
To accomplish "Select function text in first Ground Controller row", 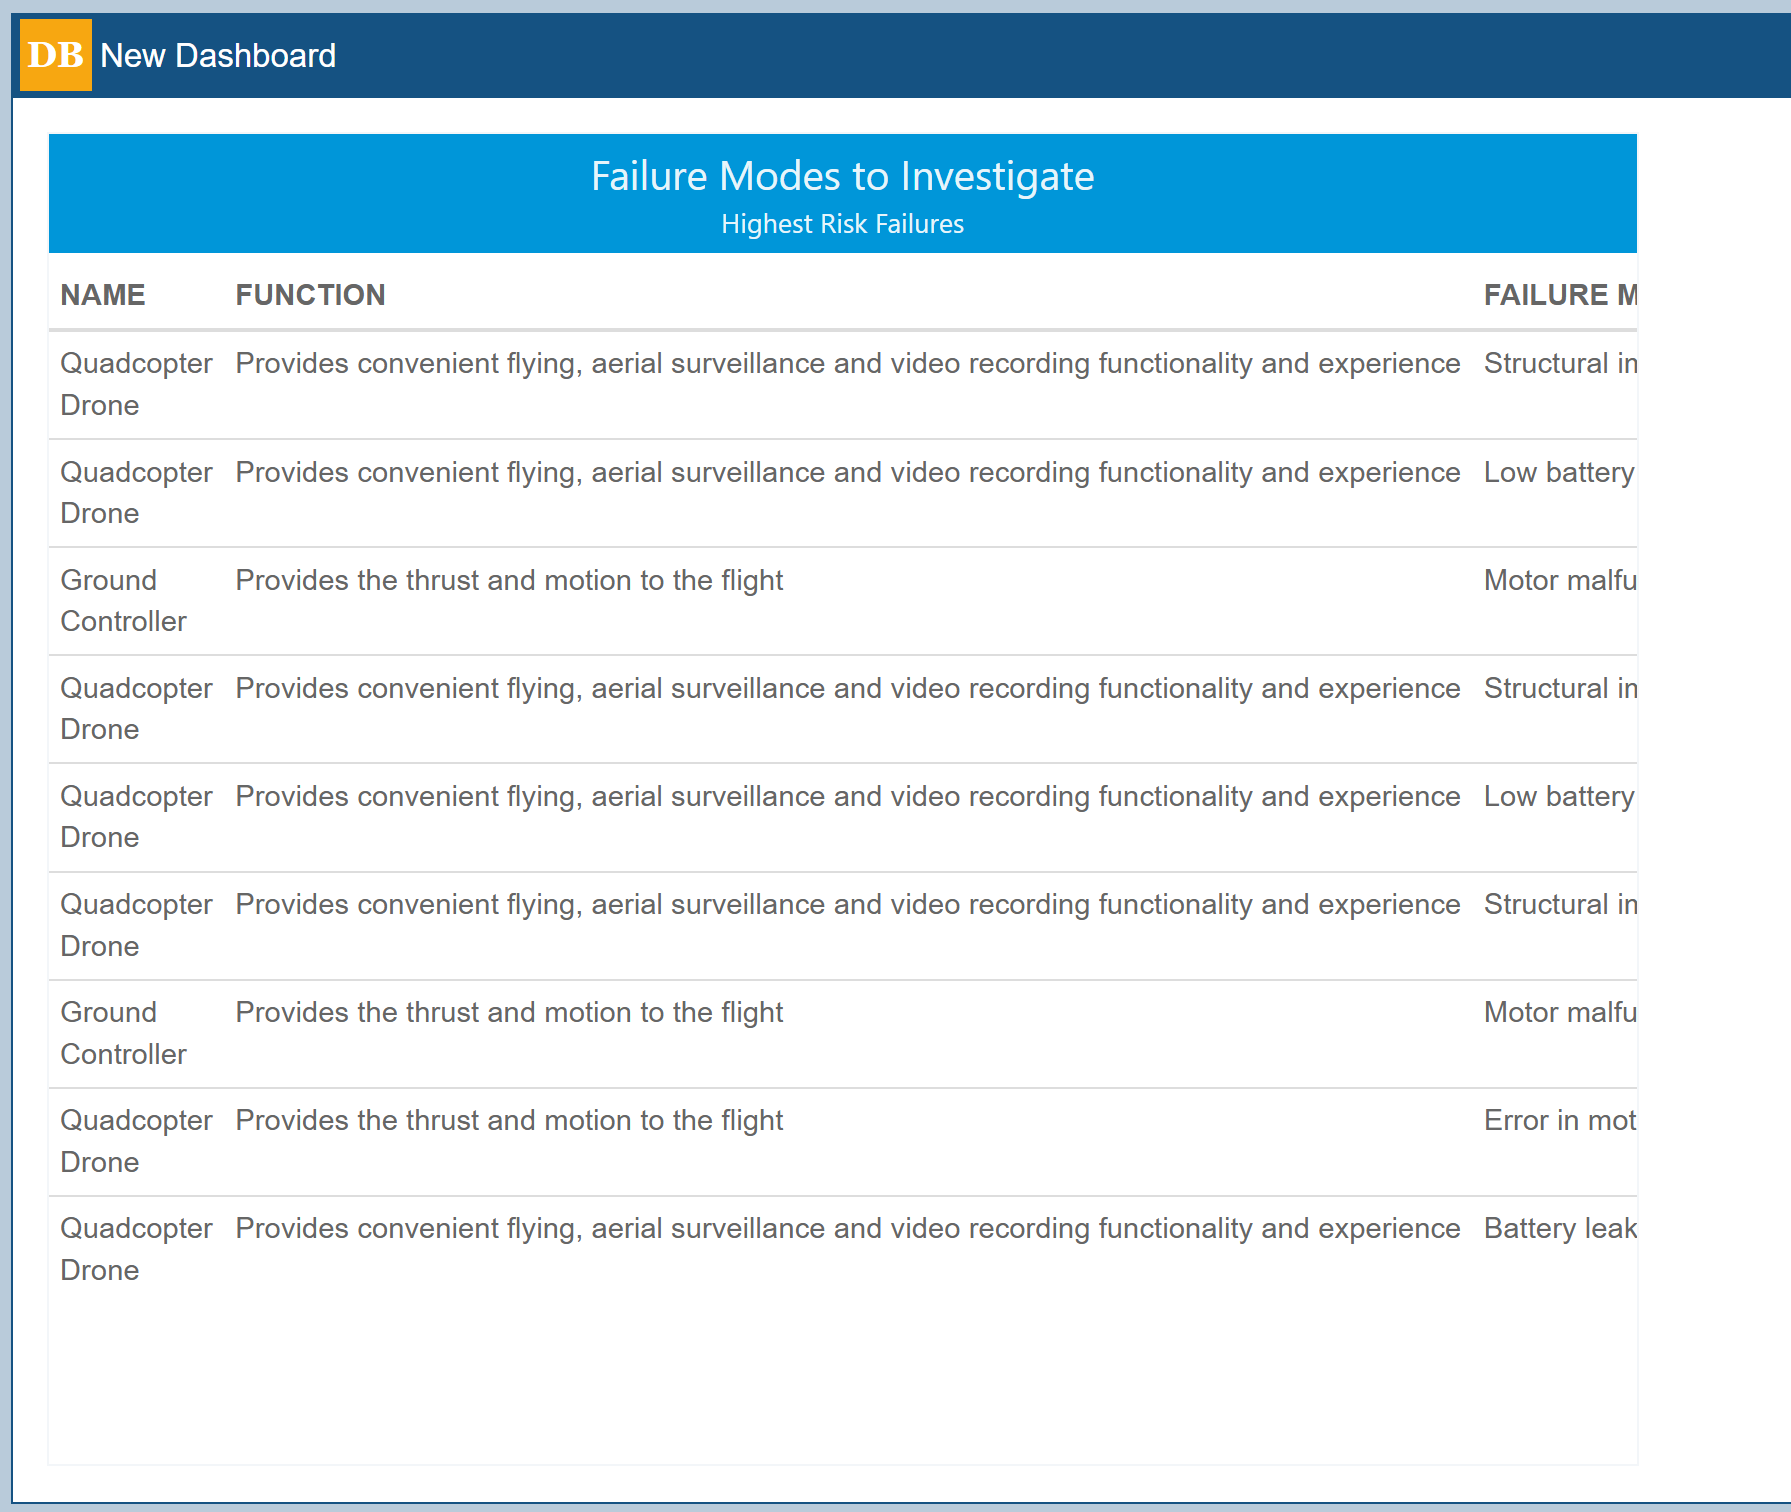I will point(509,580).
